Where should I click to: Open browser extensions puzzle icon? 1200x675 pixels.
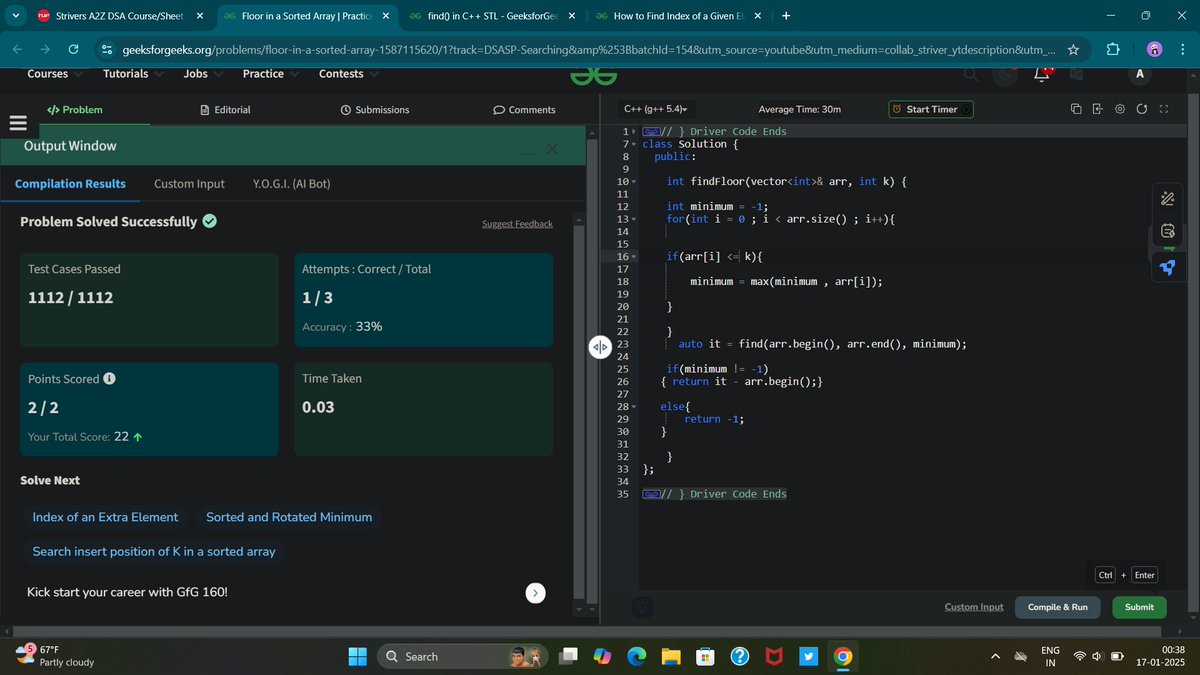(x=1114, y=49)
